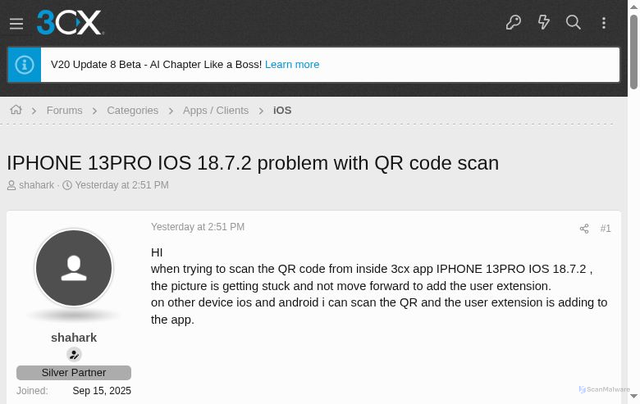Open the hamburger navigation menu
The image size is (640, 404).
(x=16, y=24)
